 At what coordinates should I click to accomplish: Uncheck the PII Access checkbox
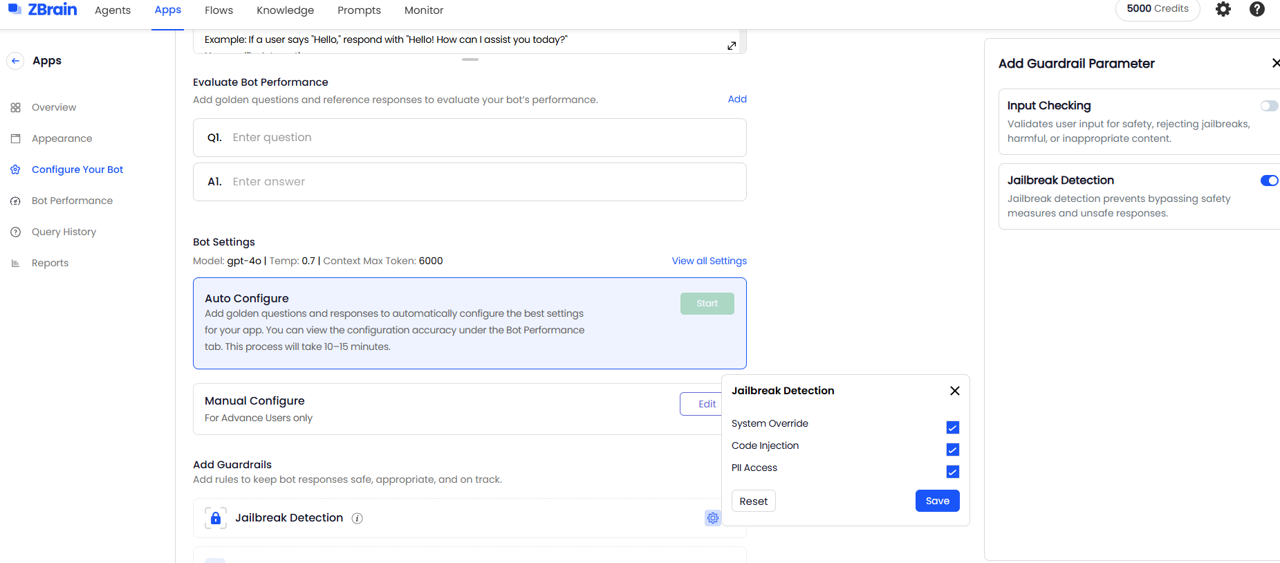point(952,471)
